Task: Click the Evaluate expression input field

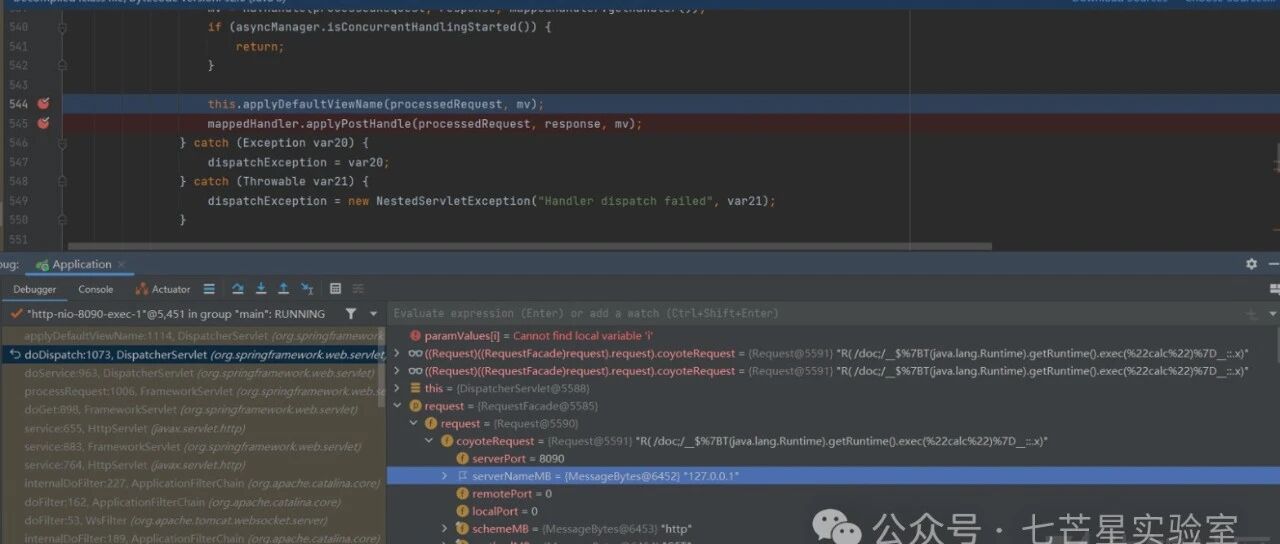Action: 815,313
